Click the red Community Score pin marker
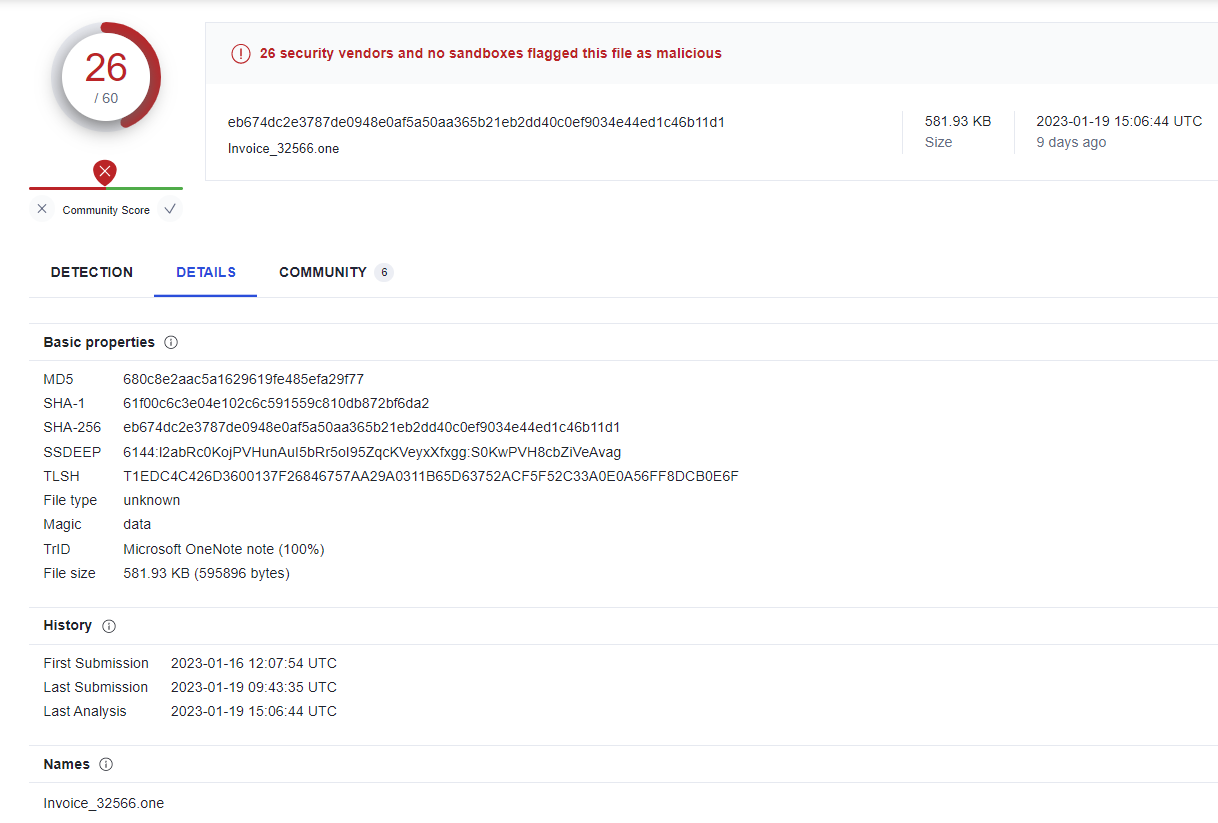This screenshot has height=823, width=1218. [105, 173]
